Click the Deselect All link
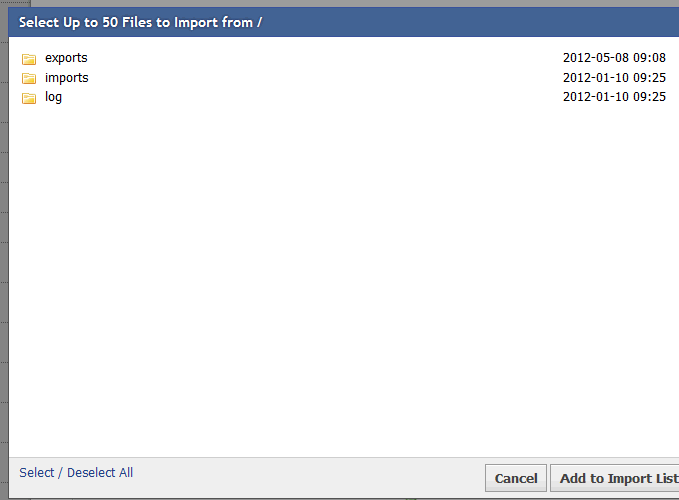Viewport: 679px width, 500px height. coord(100,473)
